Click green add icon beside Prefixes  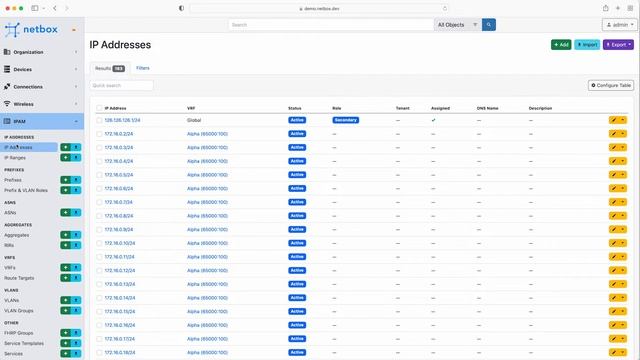click(65, 180)
